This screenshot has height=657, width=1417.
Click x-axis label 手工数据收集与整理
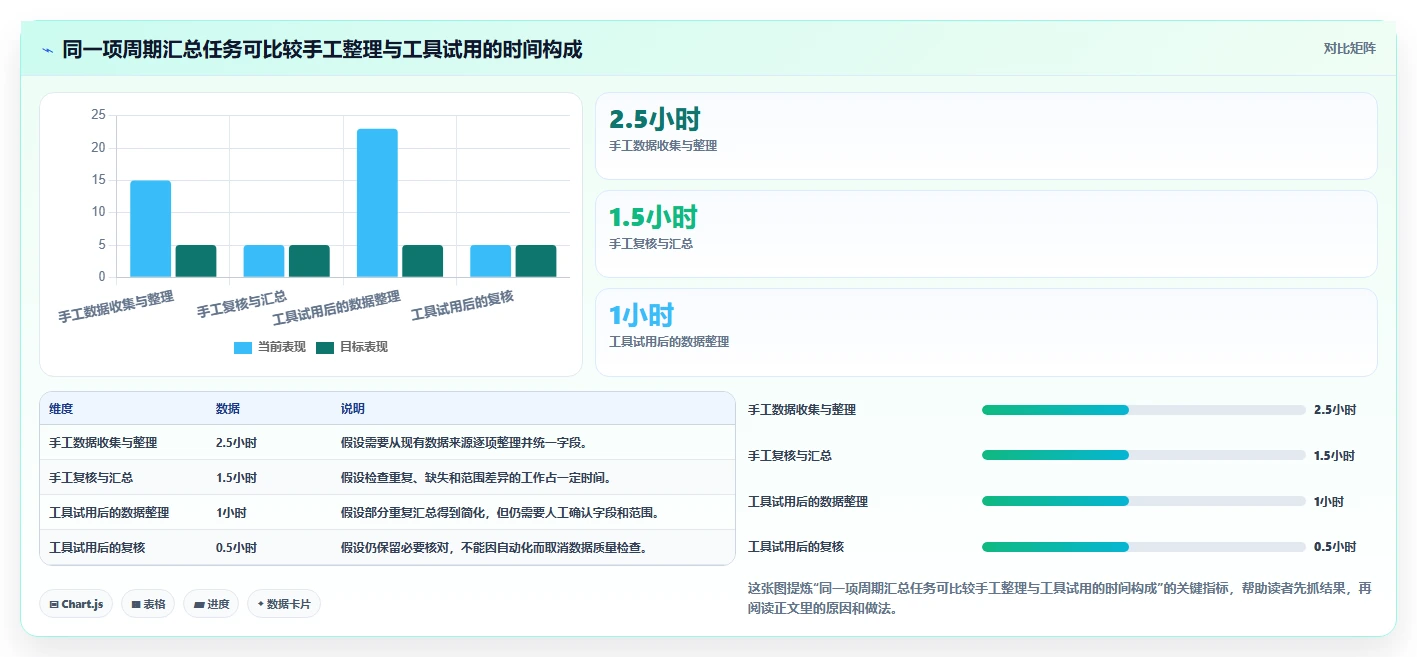[116, 306]
